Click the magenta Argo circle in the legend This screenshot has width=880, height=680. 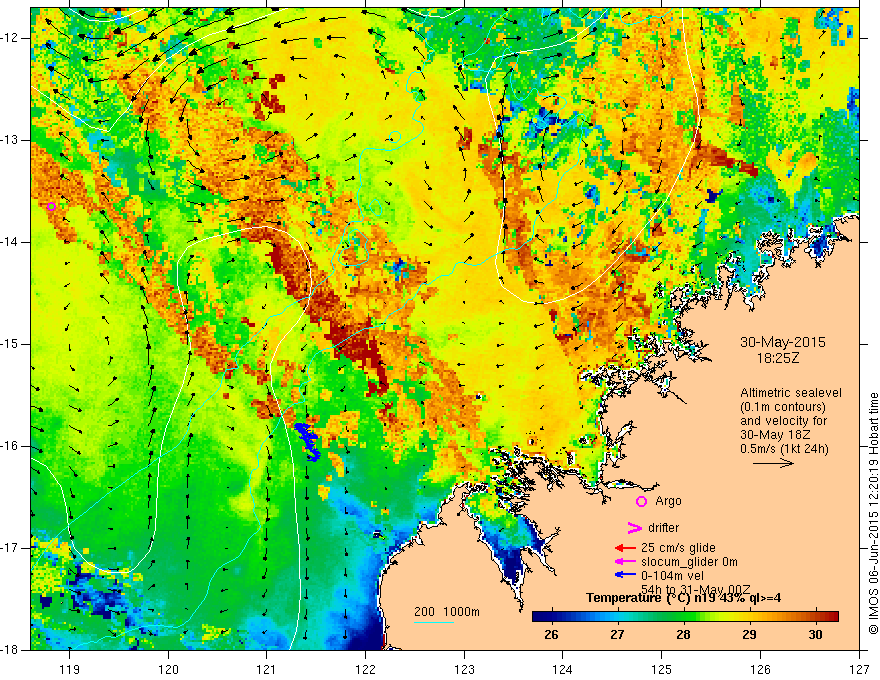click(x=641, y=502)
